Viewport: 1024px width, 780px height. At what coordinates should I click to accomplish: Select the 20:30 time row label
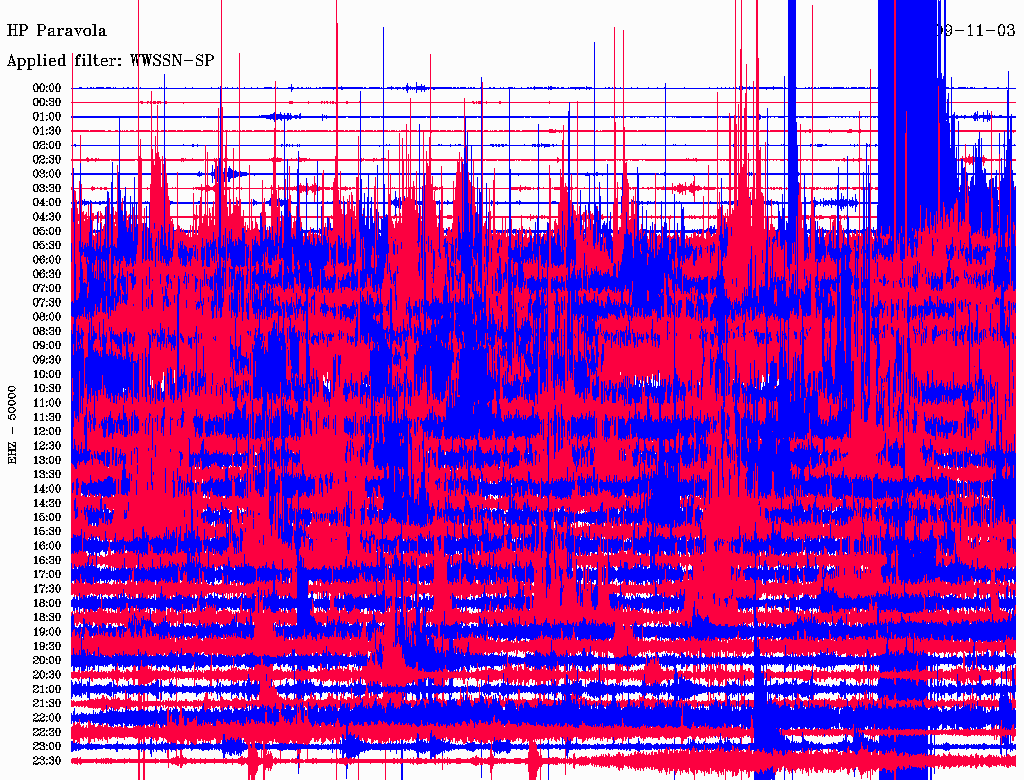[47, 675]
